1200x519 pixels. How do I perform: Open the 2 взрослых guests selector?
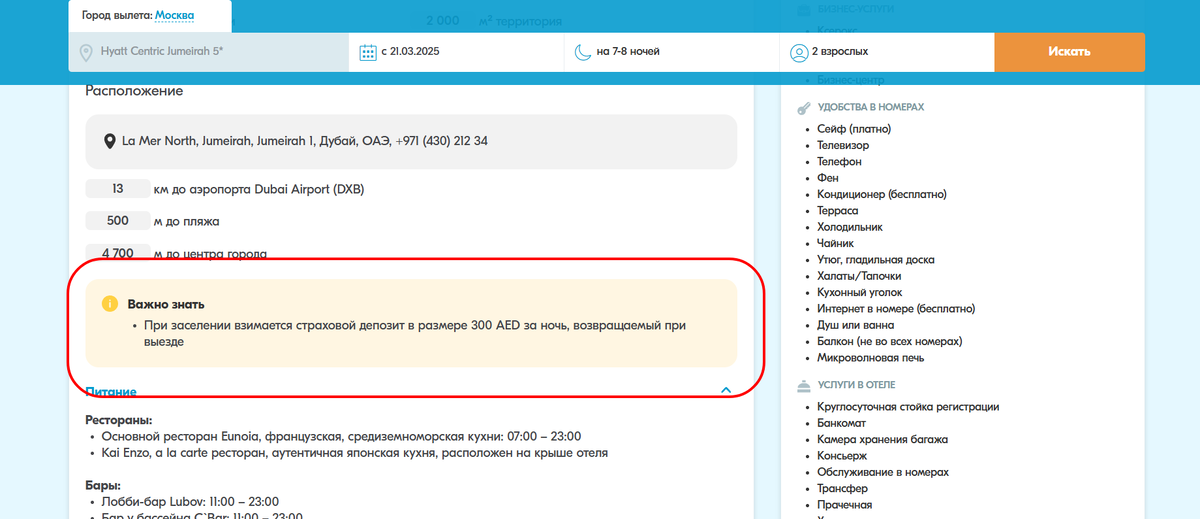pyautogui.click(x=887, y=52)
